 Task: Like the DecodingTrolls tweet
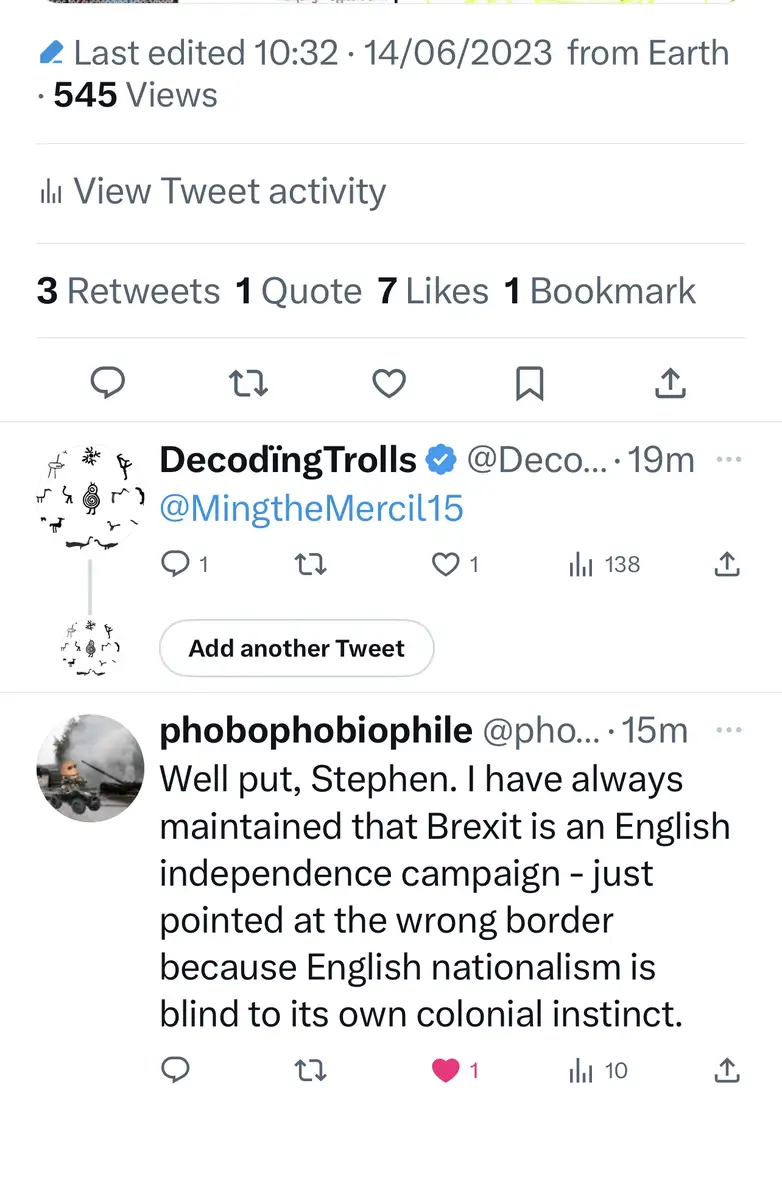coord(446,565)
